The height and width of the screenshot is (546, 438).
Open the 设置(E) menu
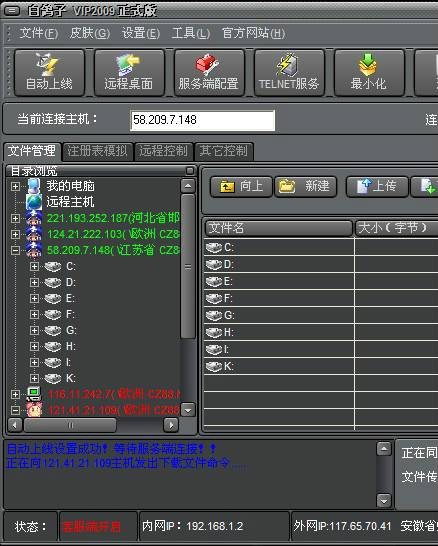click(x=141, y=33)
